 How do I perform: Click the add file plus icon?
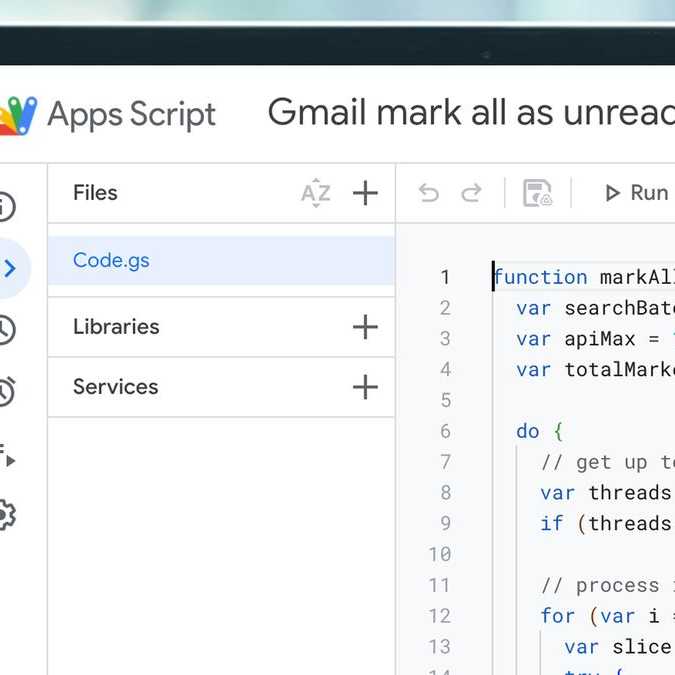click(366, 193)
